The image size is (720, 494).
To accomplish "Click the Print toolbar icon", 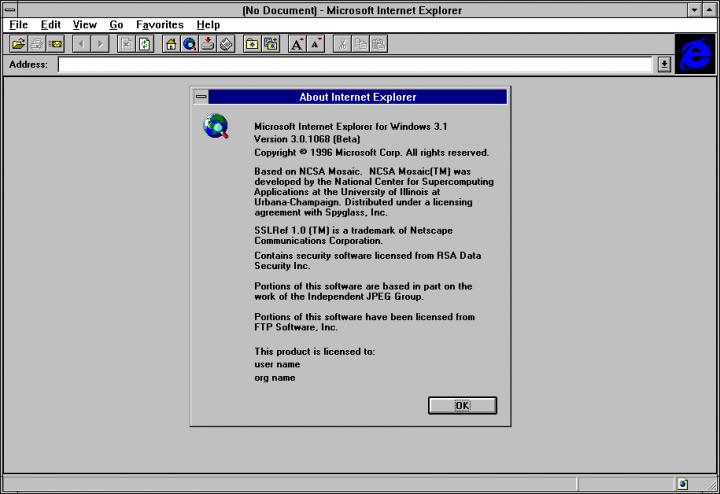I will tap(37, 44).
